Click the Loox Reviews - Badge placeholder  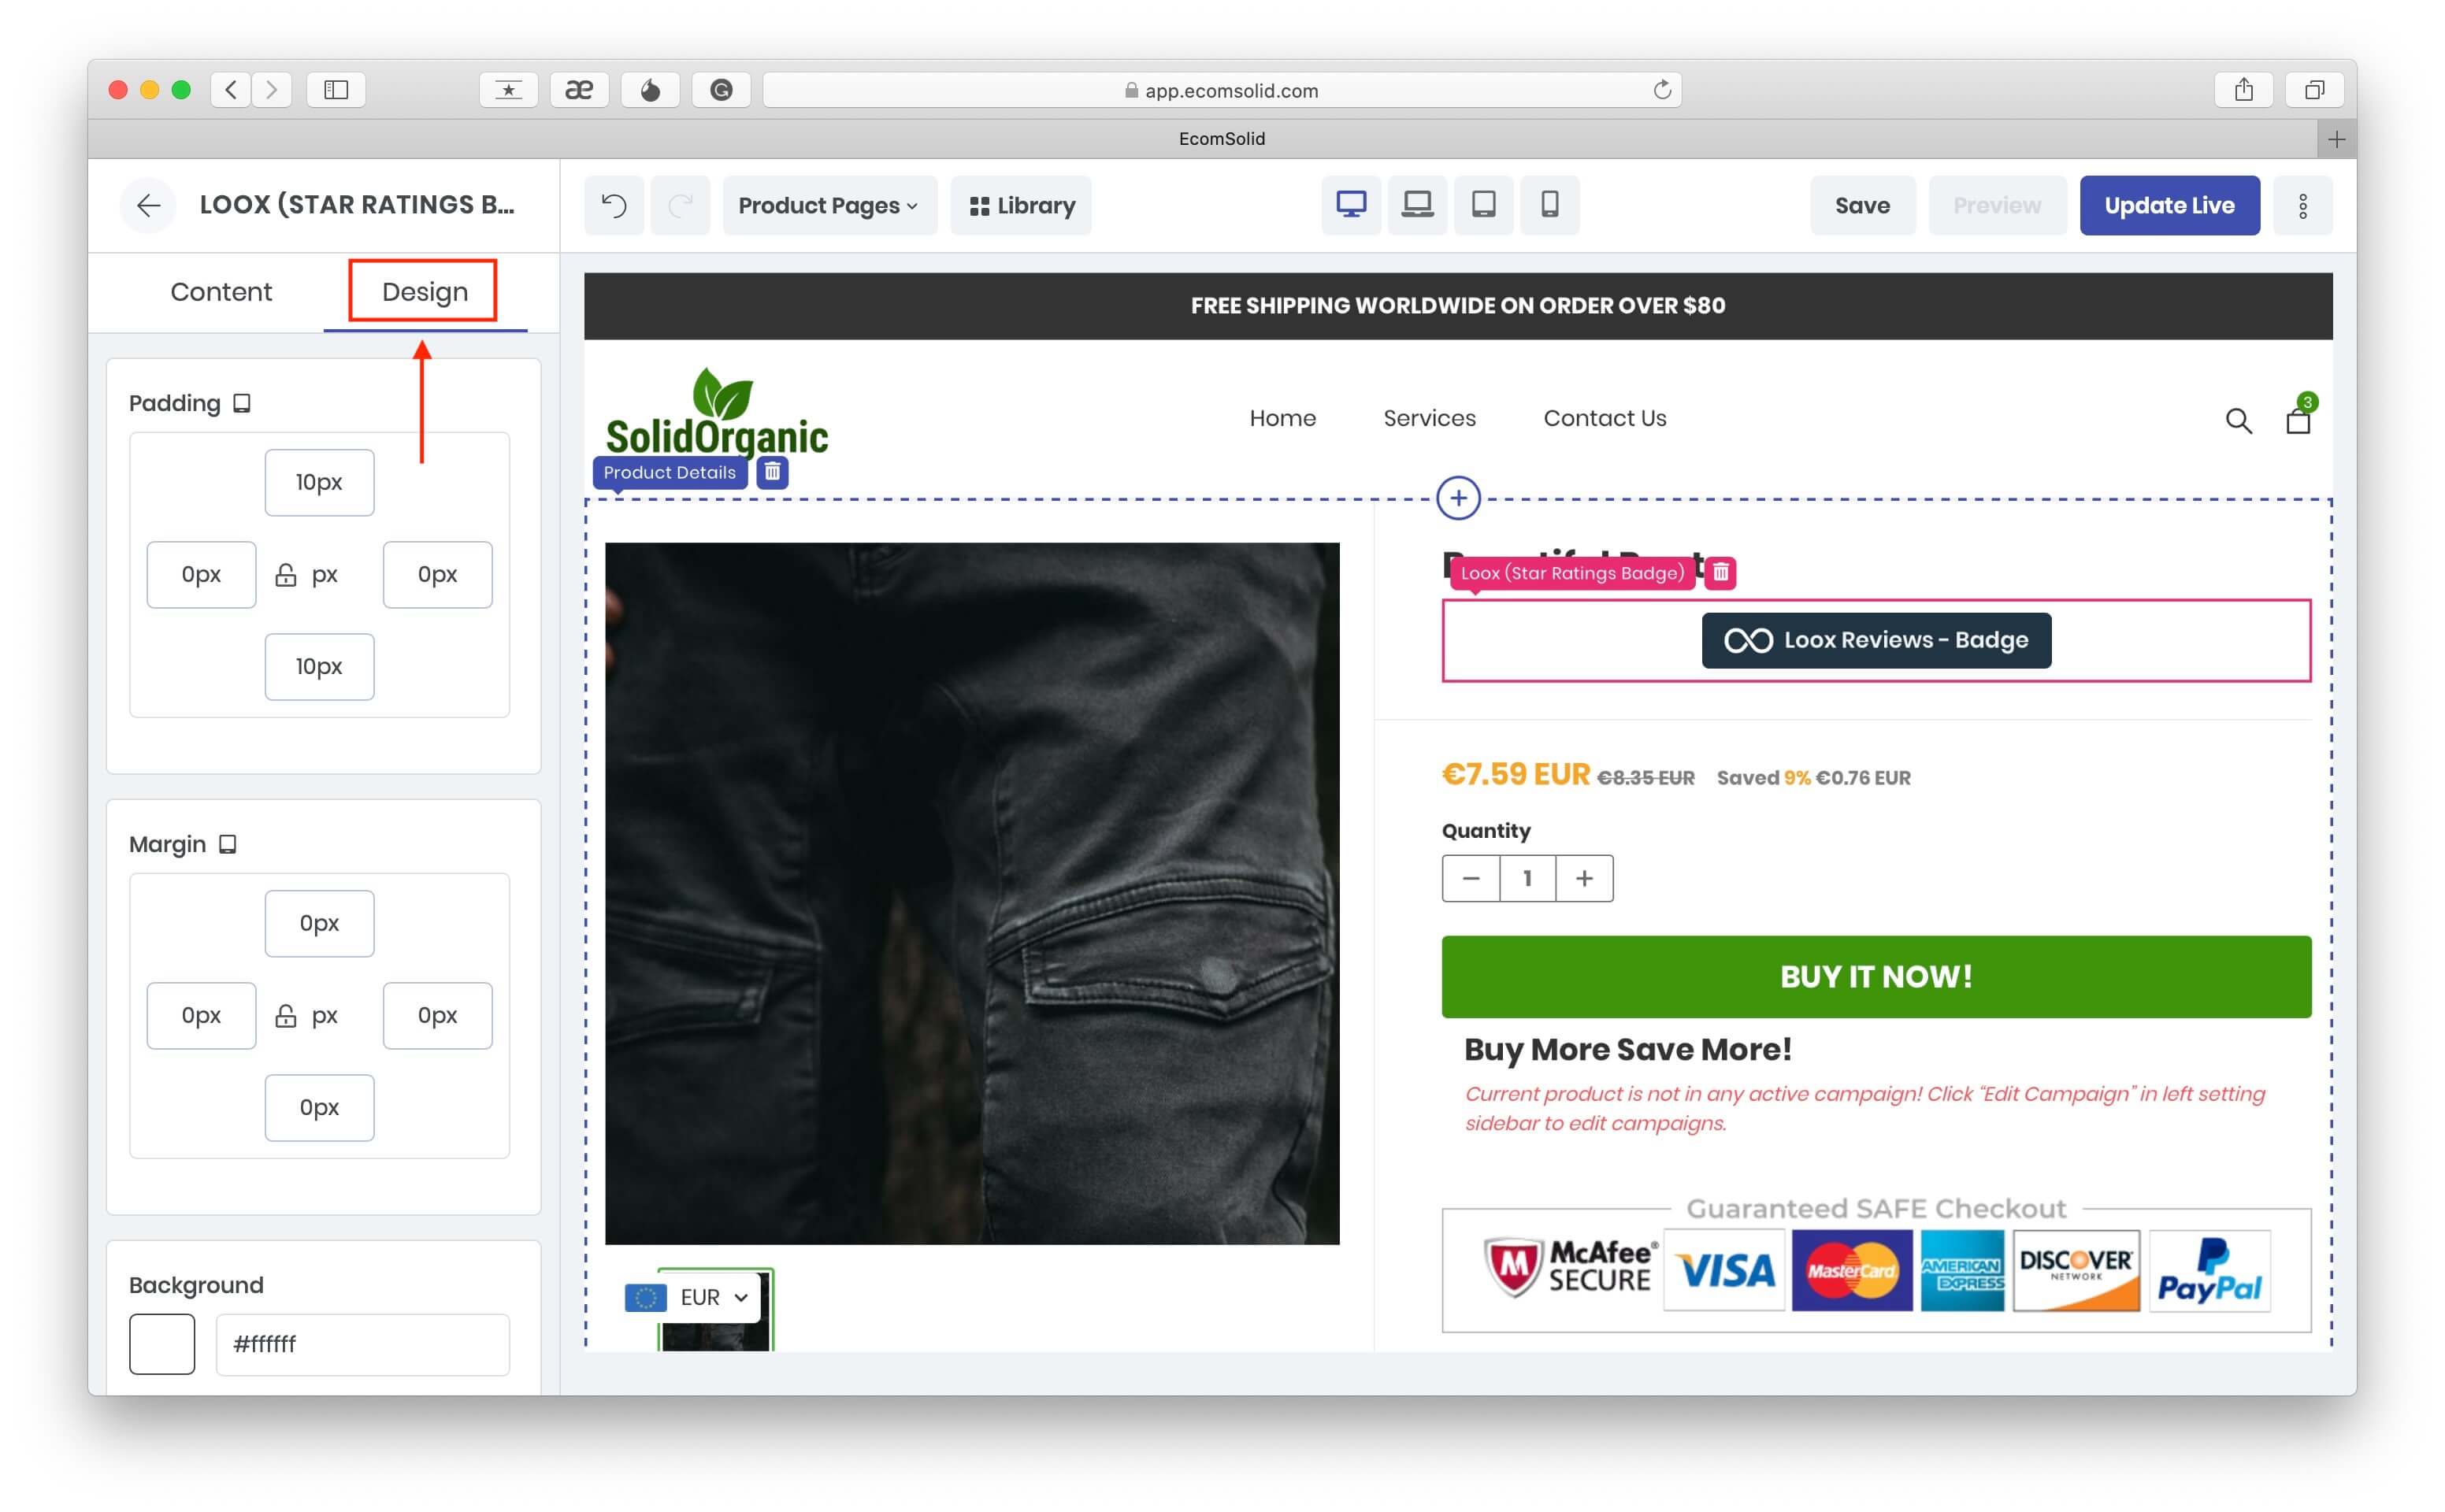click(1876, 640)
